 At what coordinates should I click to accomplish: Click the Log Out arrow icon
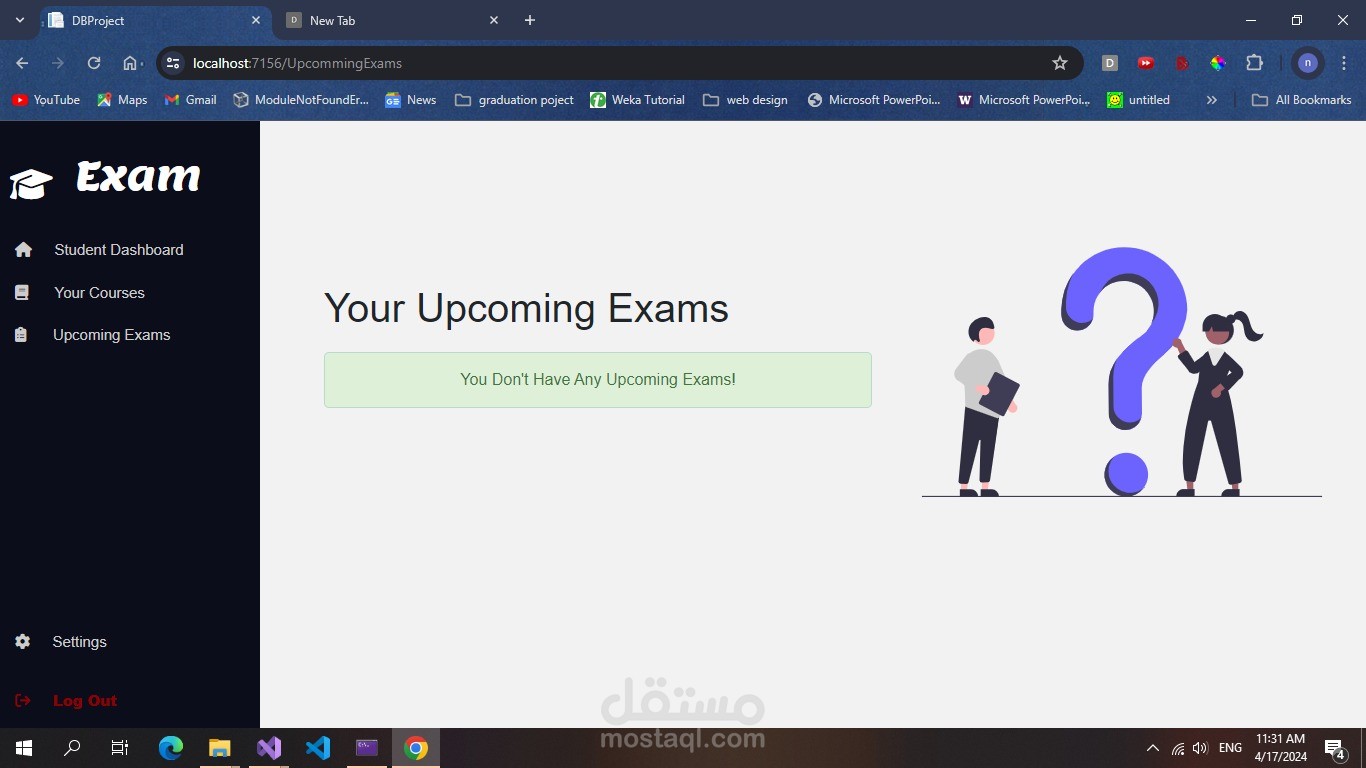[19, 700]
